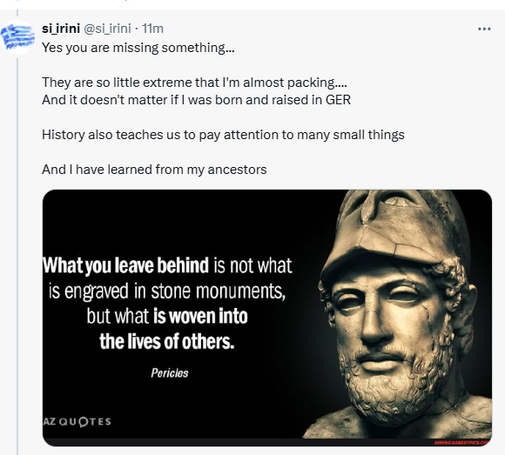Open the tweet via the 11m timestamp
Image resolution: width=505 pixels, height=455 pixels.
(153, 29)
